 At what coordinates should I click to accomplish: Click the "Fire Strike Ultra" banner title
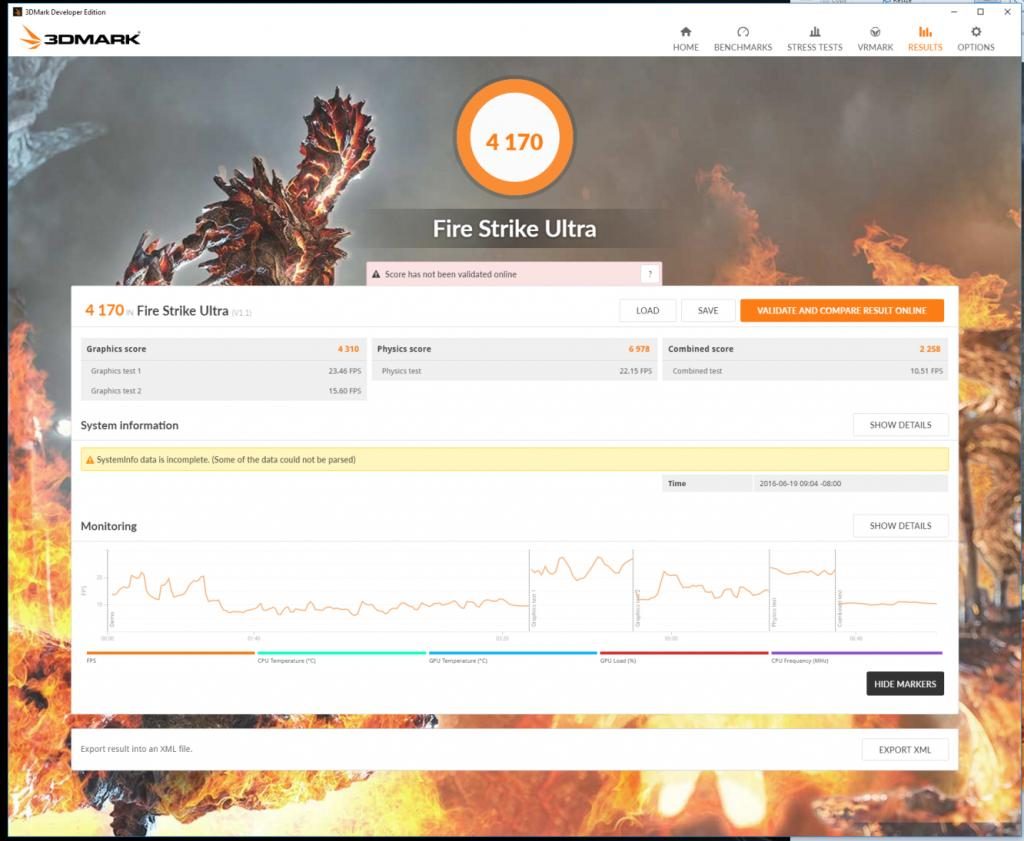[515, 229]
